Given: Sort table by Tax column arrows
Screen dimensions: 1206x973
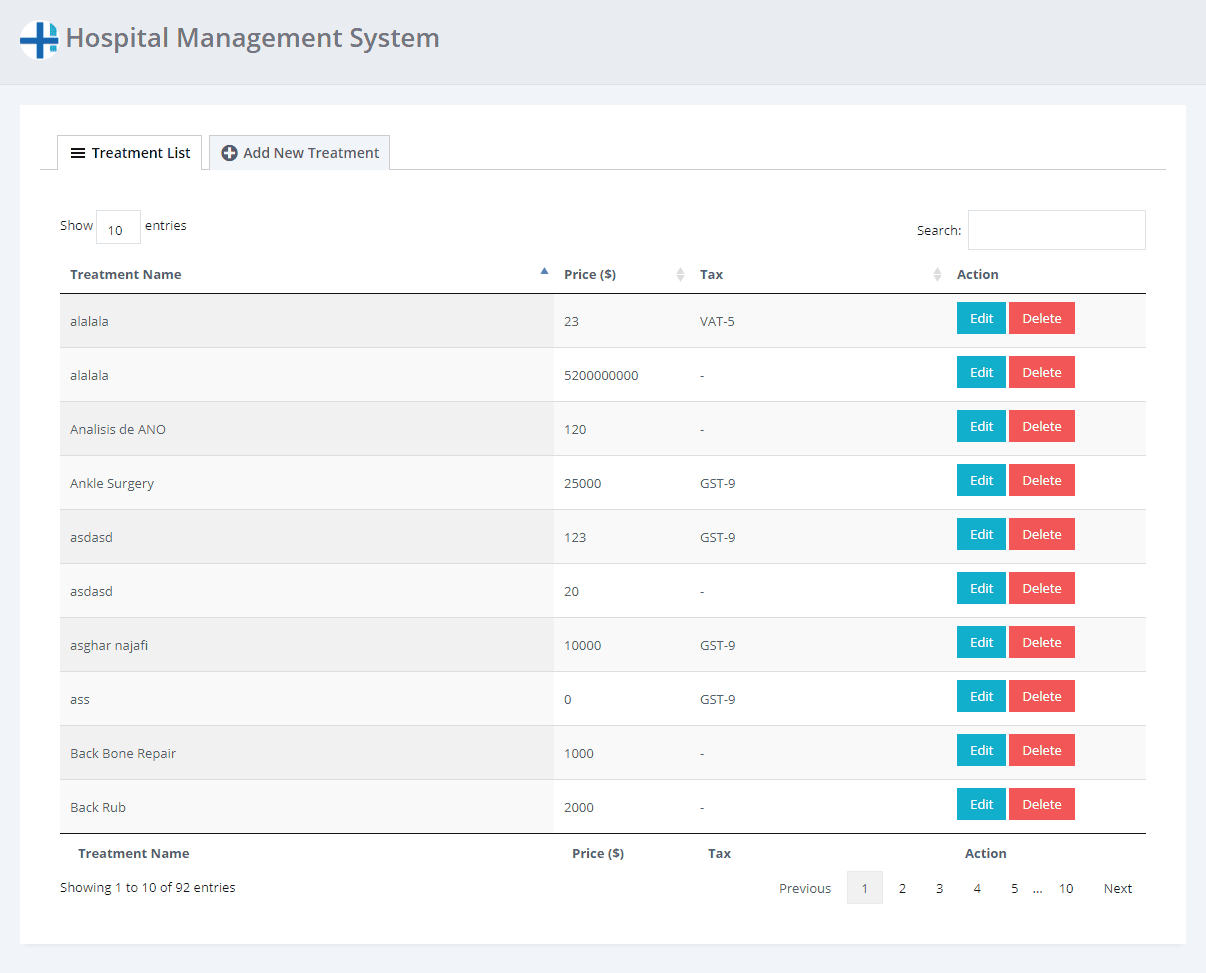Looking at the screenshot, I should [x=937, y=274].
